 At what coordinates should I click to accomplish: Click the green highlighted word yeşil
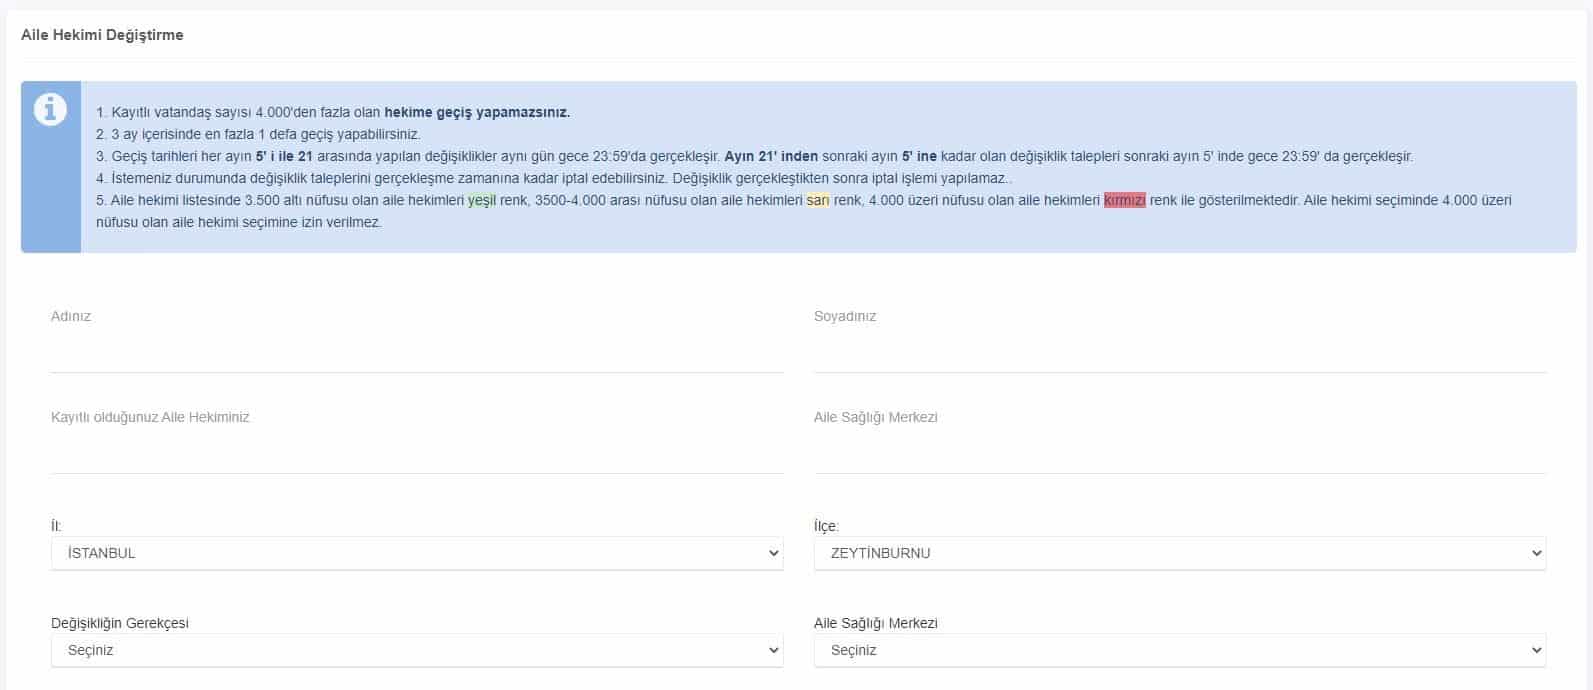482,200
